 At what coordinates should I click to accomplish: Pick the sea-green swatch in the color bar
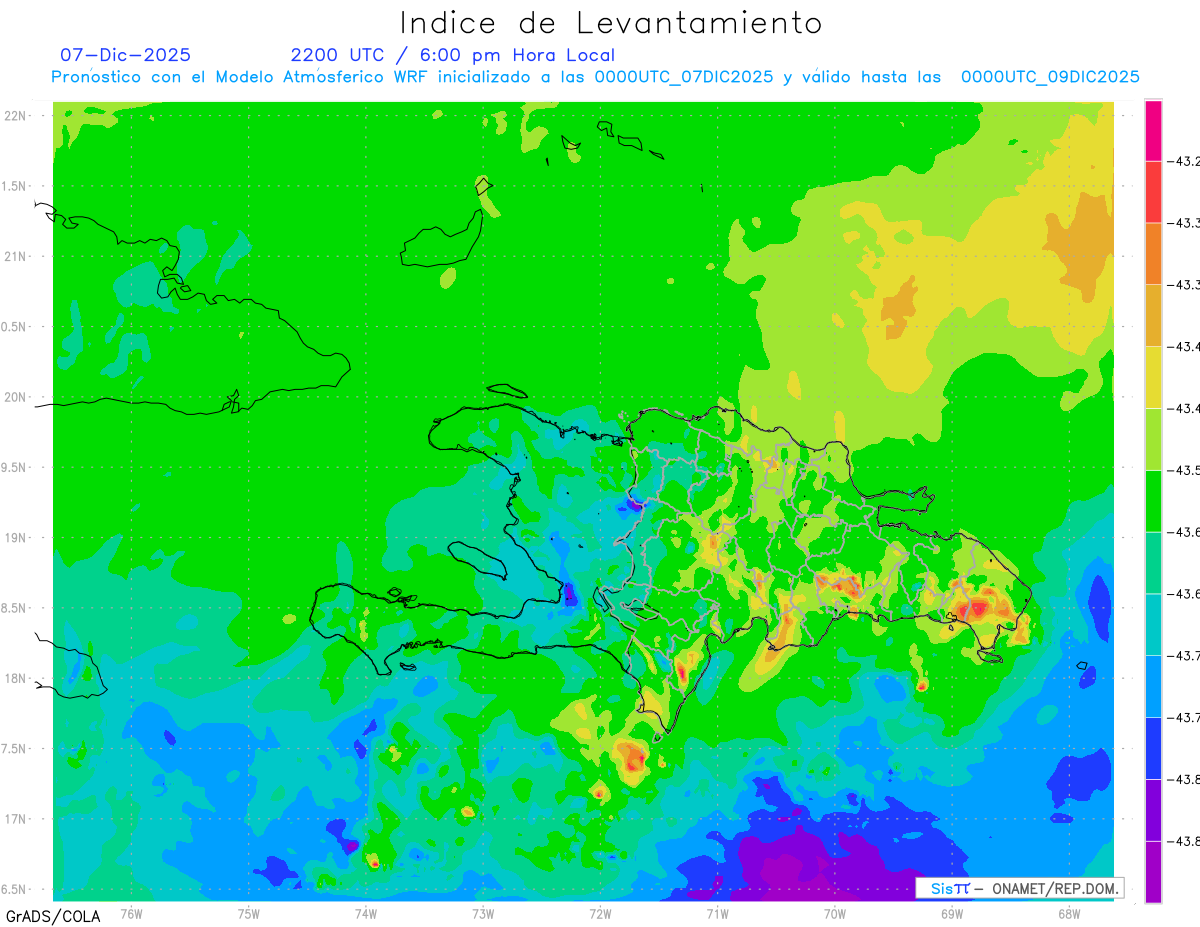tap(1153, 563)
